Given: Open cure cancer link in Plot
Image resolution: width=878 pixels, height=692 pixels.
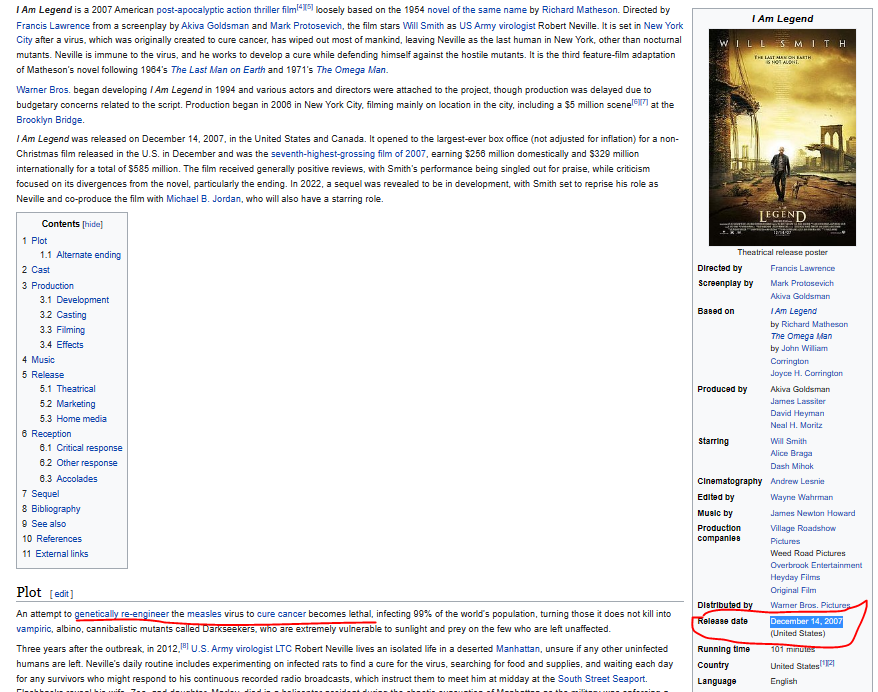Looking at the screenshot, I should pyautogui.click(x=281, y=614).
